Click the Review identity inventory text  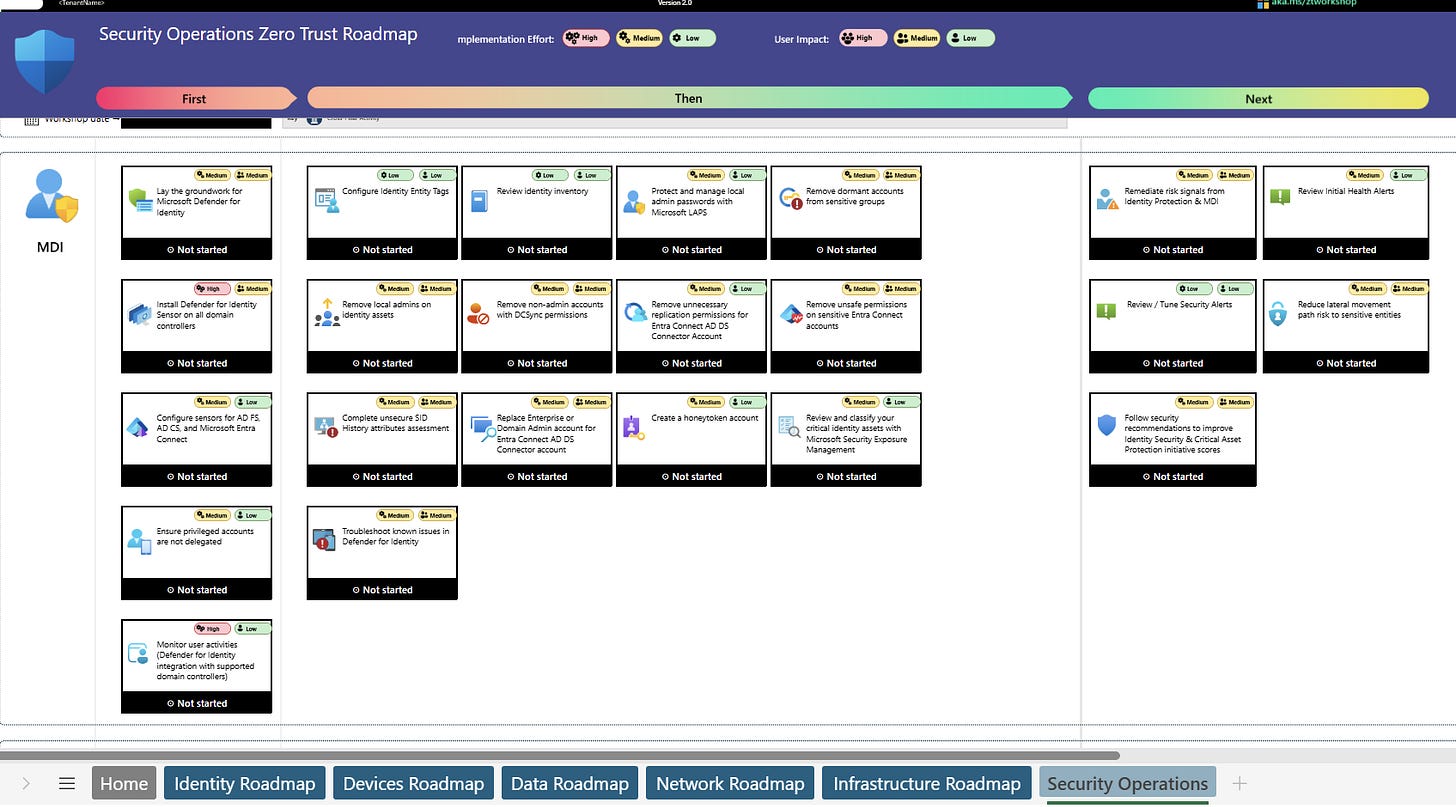pyautogui.click(x=543, y=191)
